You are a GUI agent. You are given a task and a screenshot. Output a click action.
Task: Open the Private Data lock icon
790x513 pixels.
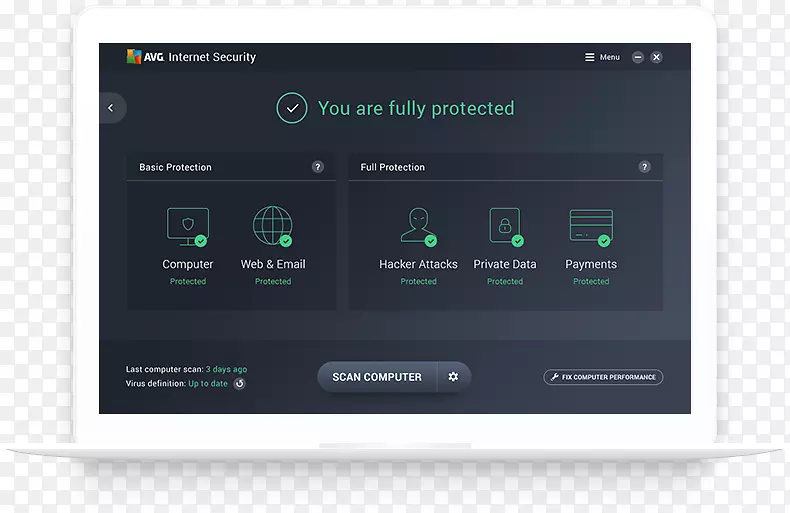click(x=505, y=227)
